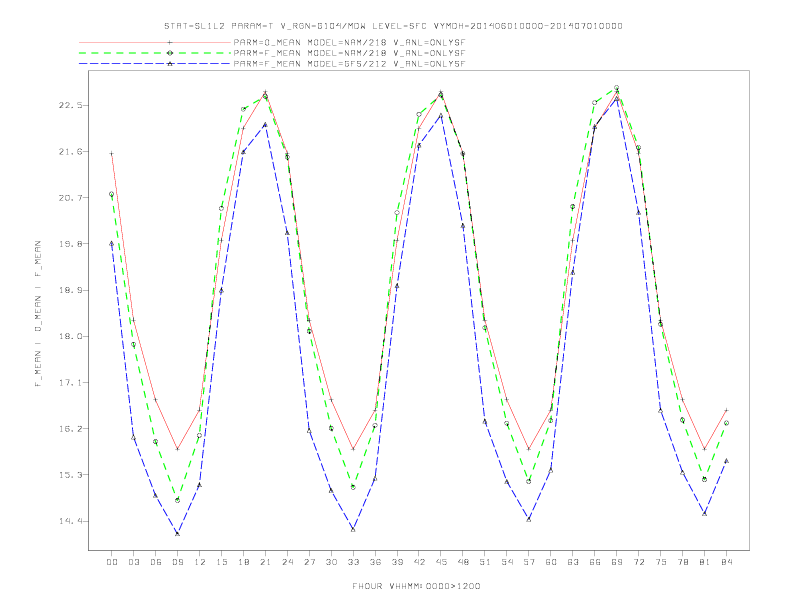Click x-axis forecast hour label 36

coord(375,562)
